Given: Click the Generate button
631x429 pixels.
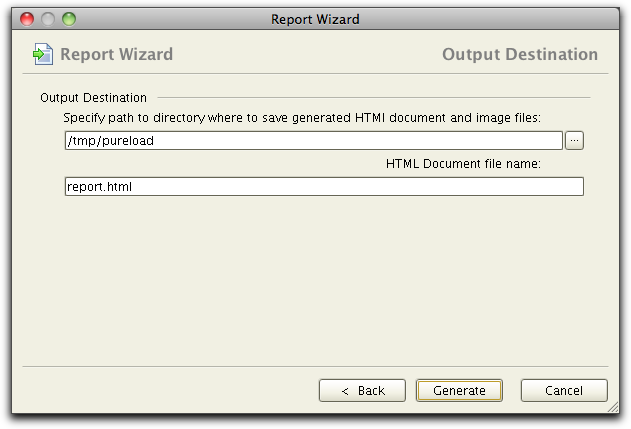Looking at the screenshot, I should pyautogui.click(x=459, y=390).
